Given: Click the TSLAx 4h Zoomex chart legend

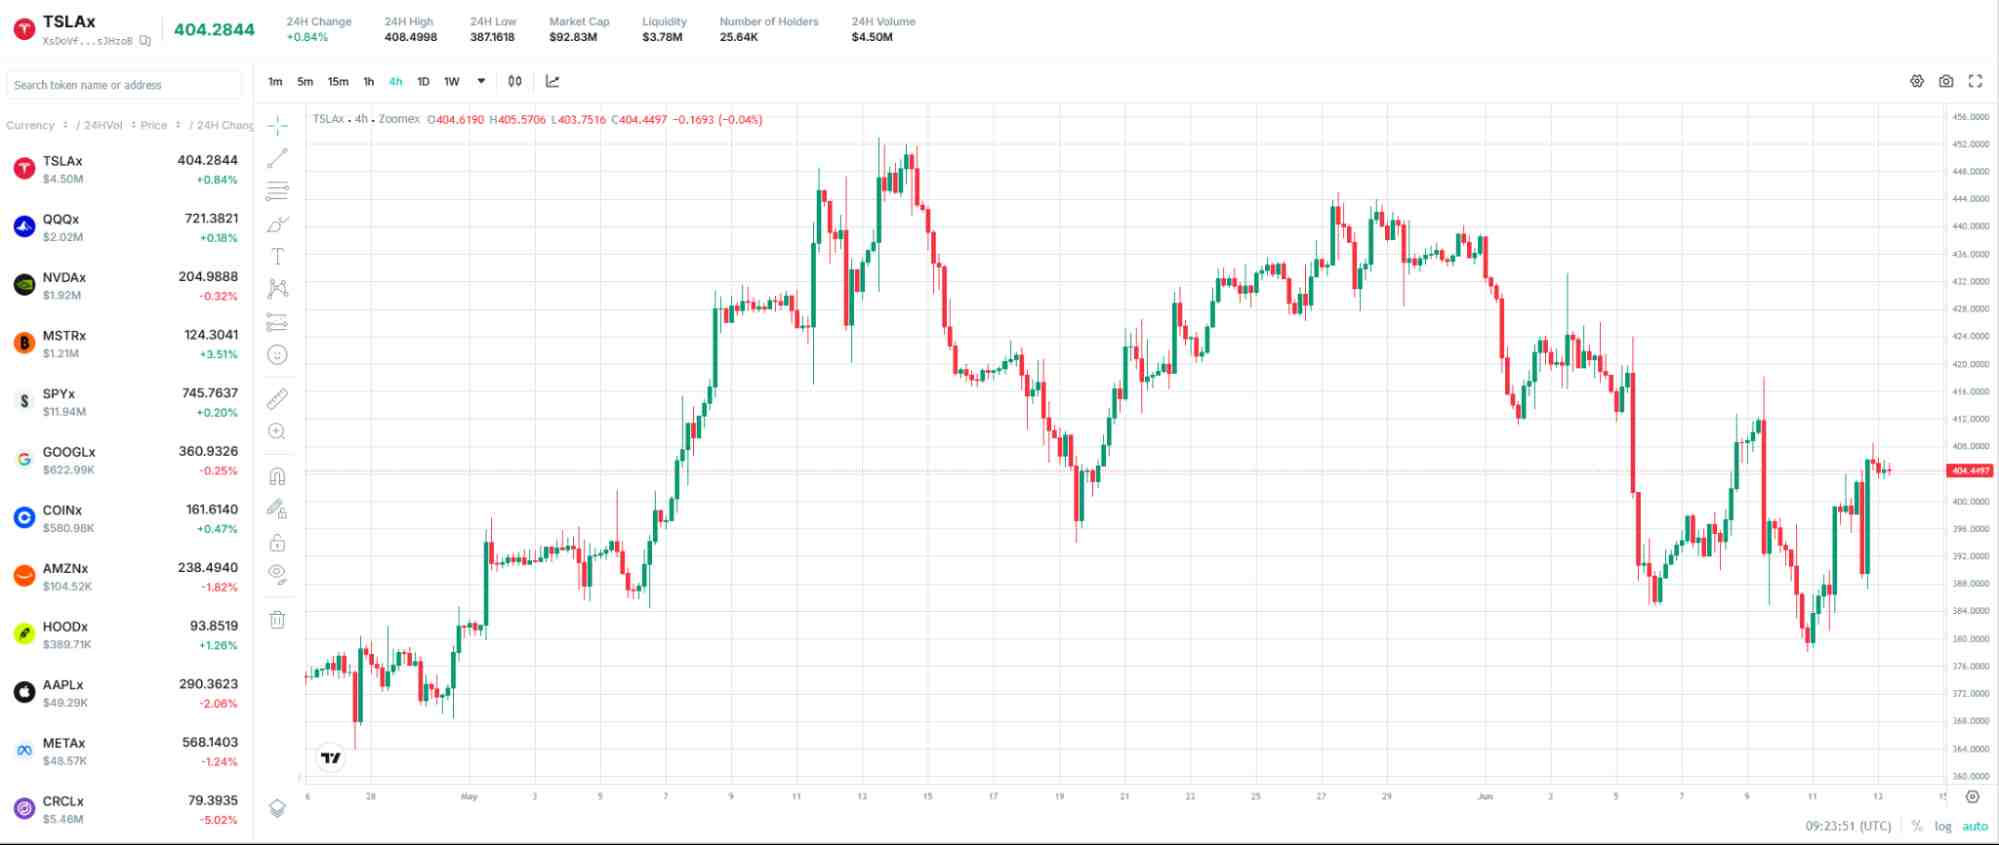Looking at the screenshot, I should [366, 119].
